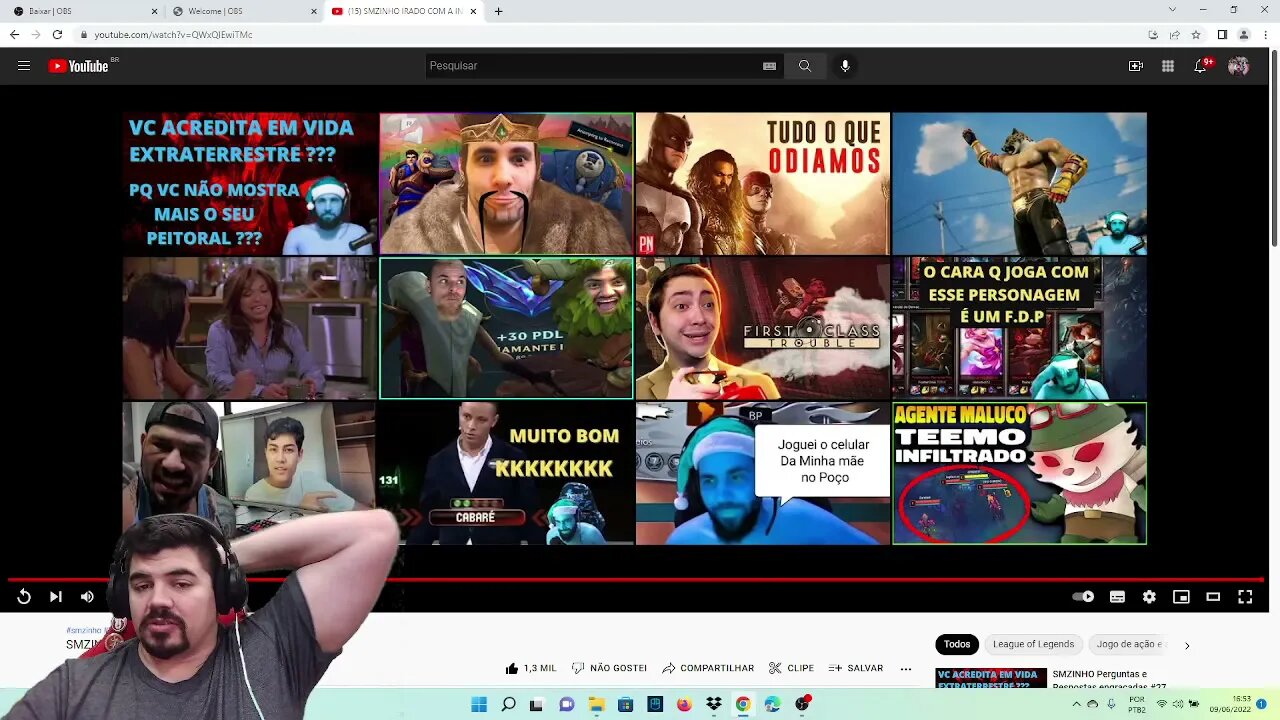
Task: Select the League of Legends chip
Action: (1033, 645)
